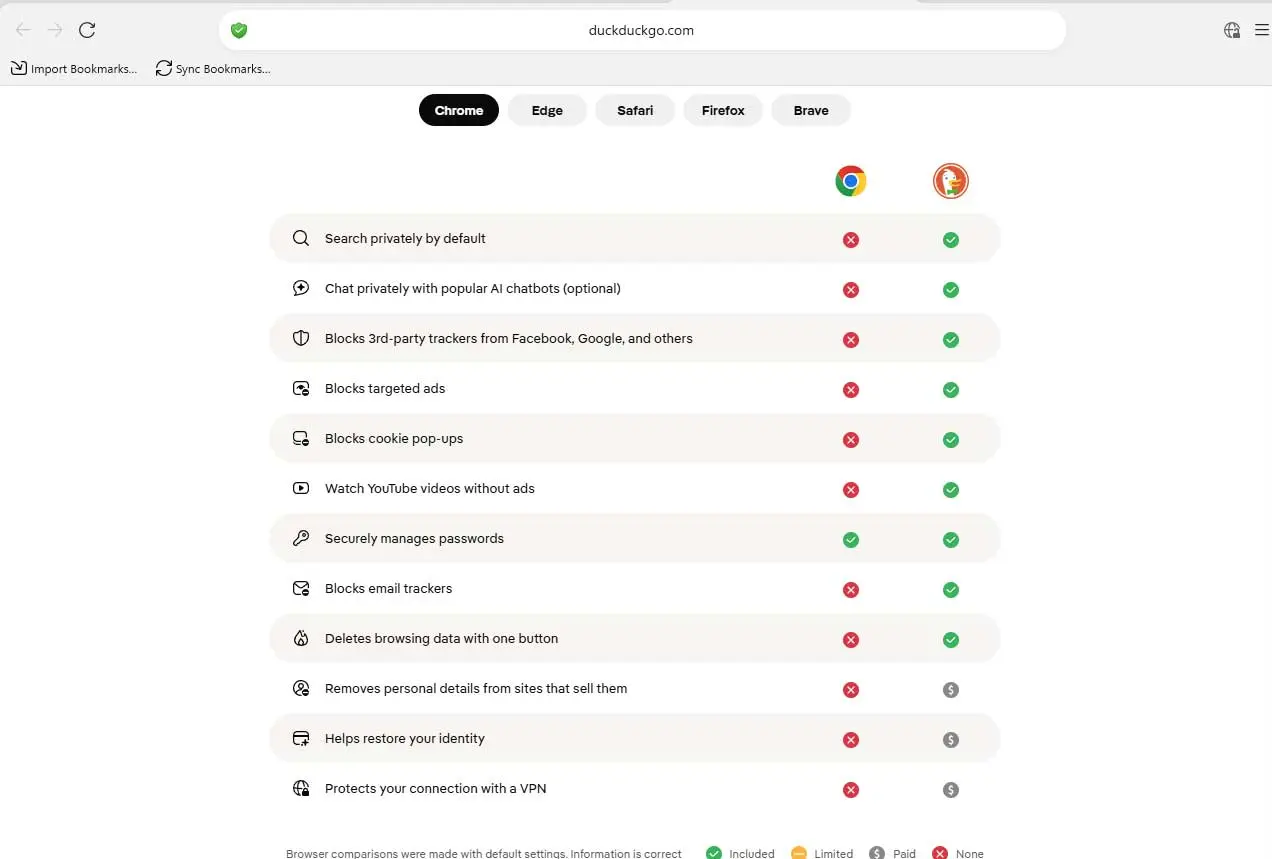Click DuckDuckGo's green check for Blocks targeted ads
1272x859 pixels.
(x=951, y=390)
